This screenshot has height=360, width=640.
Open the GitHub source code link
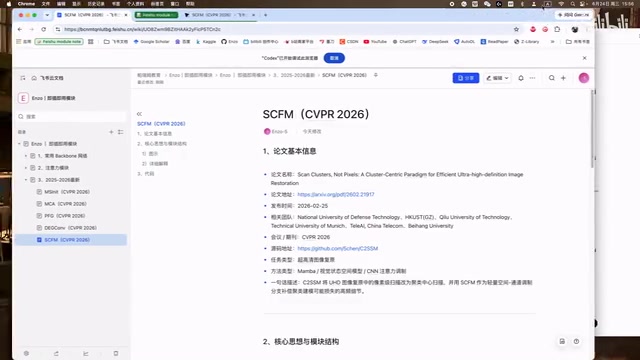(338, 249)
